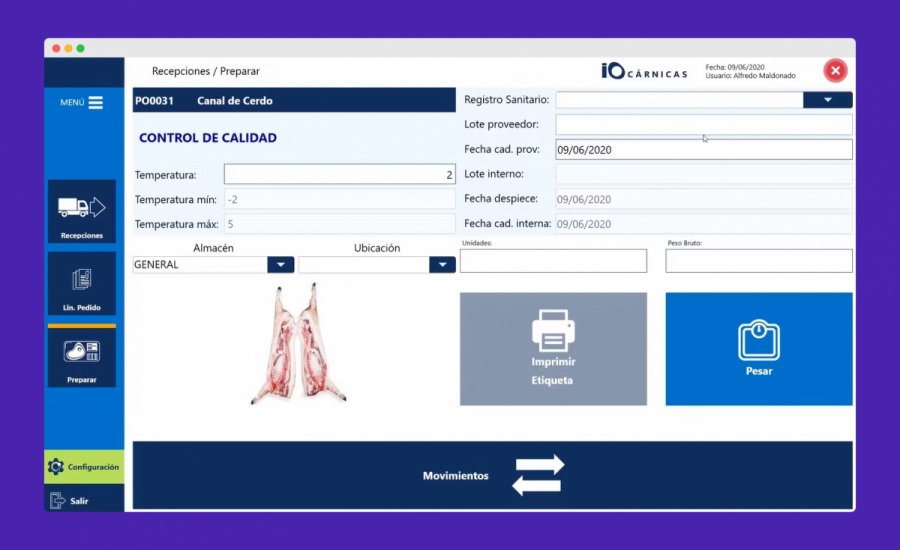The height and width of the screenshot is (550, 900).
Task: Click the red X close button
Action: click(835, 71)
